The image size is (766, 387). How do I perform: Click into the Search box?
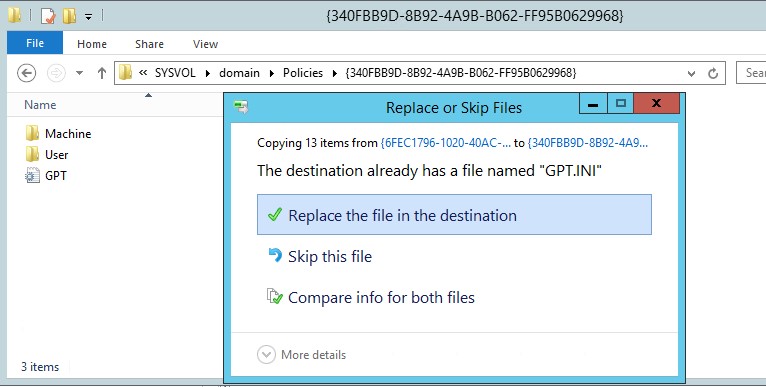(x=751, y=73)
